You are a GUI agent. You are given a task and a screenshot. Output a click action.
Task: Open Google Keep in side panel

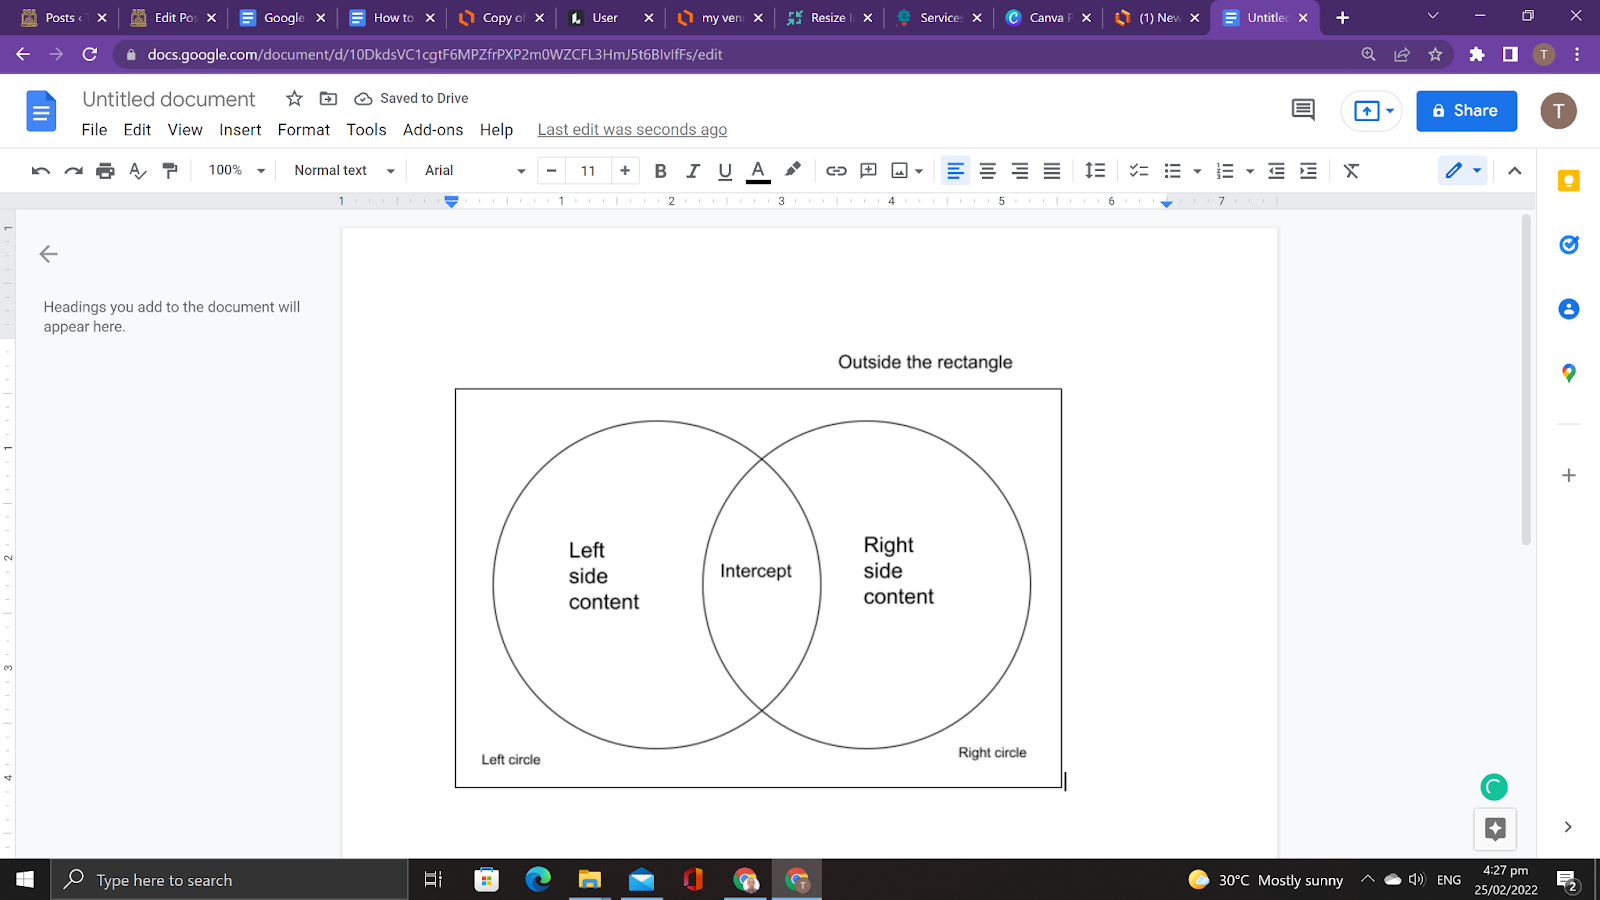(1568, 181)
